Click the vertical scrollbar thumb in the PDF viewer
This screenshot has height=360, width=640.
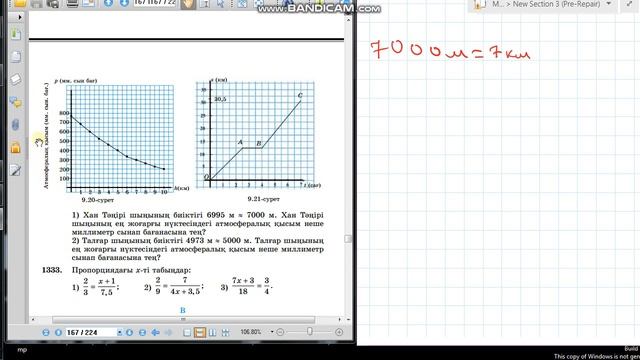(348, 239)
